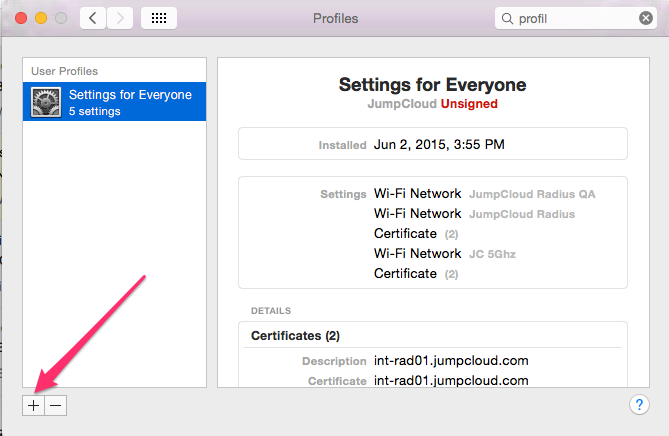669x436 pixels.
Task: Click the yellow minimize window button
Action: click(x=41, y=18)
